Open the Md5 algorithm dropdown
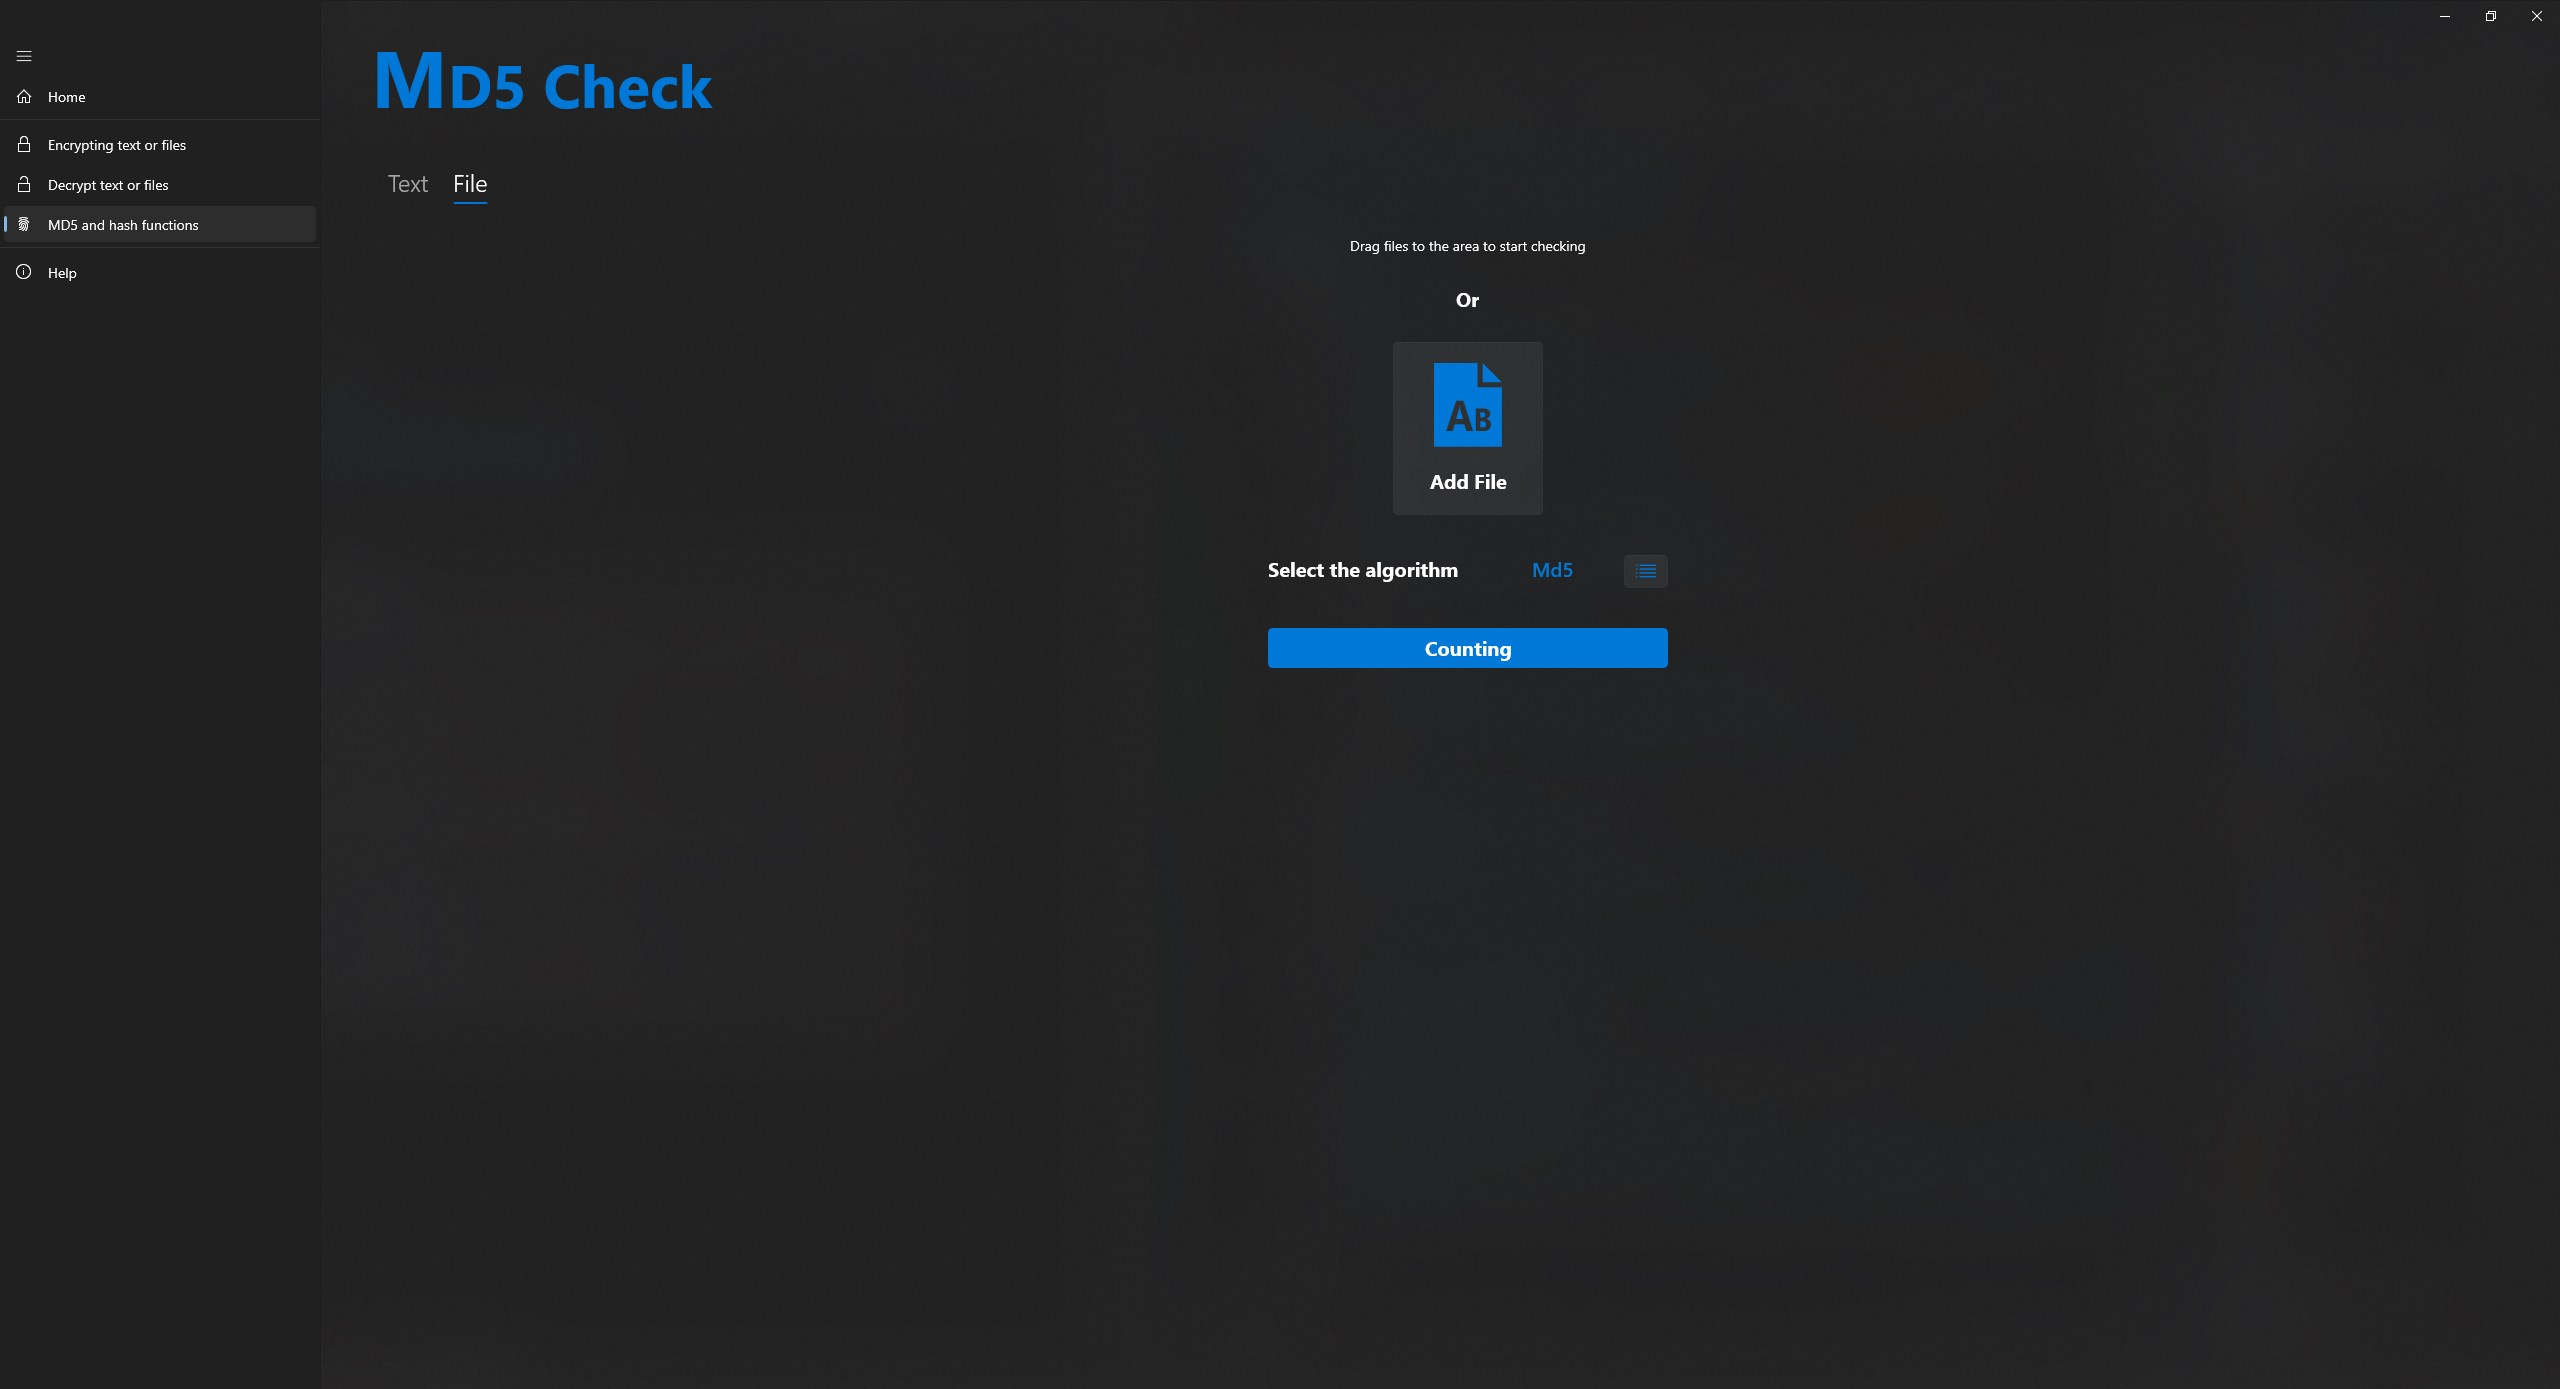The width and height of the screenshot is (2560, 1389). click(1551, 570)
